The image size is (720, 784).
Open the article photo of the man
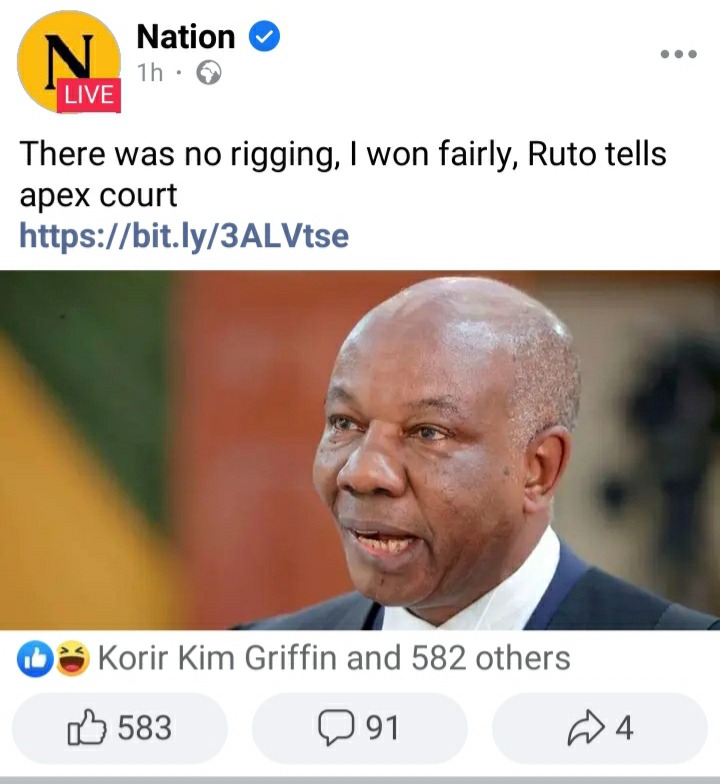[x=360, y=450]
